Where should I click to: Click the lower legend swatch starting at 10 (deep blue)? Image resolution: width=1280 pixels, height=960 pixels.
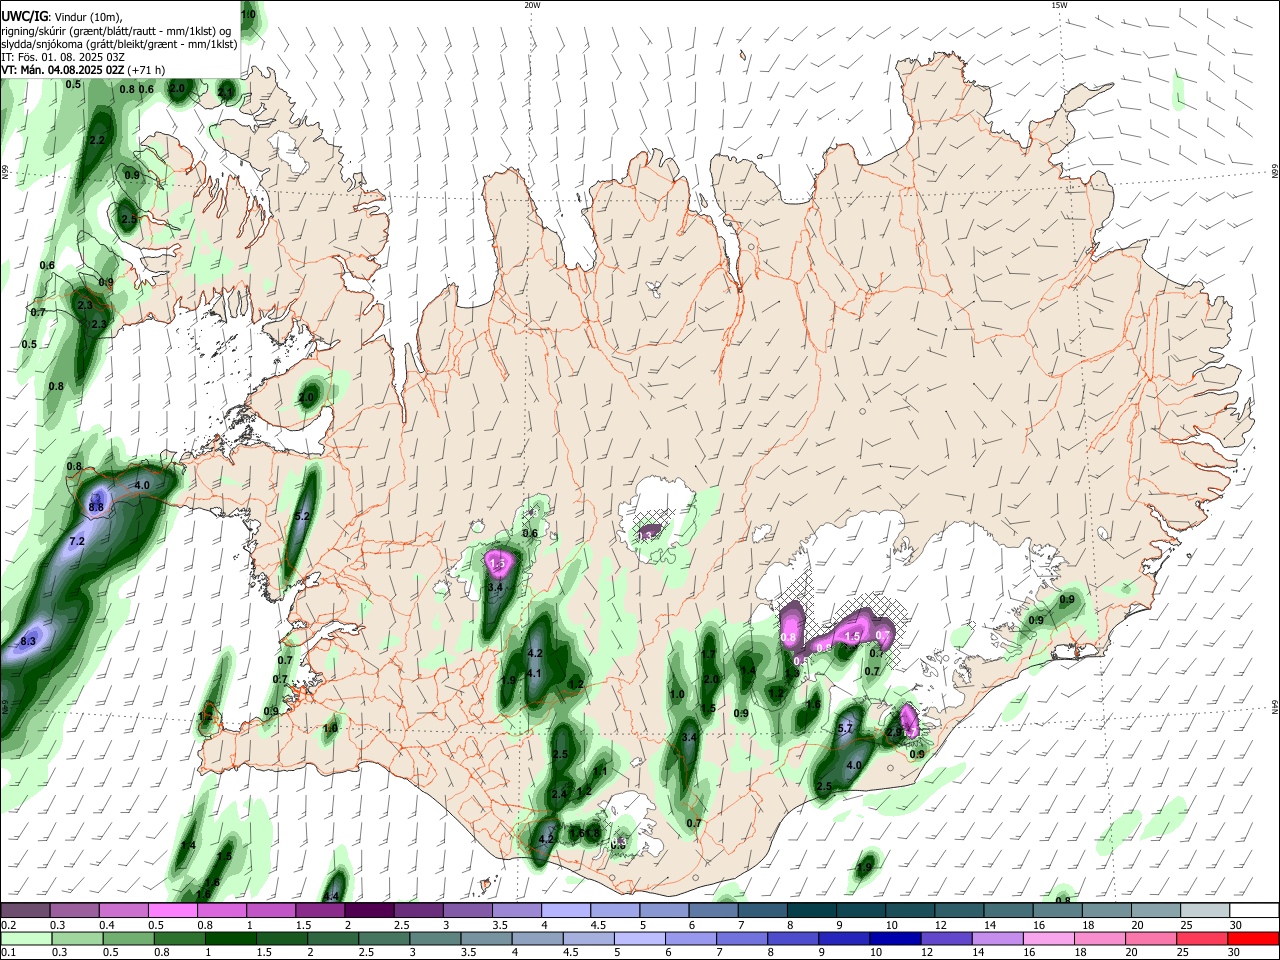(893, 938)
